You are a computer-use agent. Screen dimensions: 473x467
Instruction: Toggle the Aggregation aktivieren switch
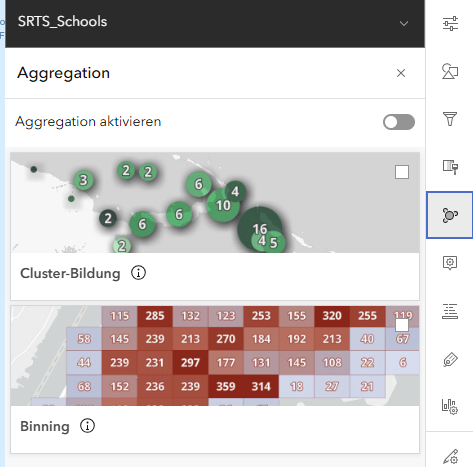399,122
